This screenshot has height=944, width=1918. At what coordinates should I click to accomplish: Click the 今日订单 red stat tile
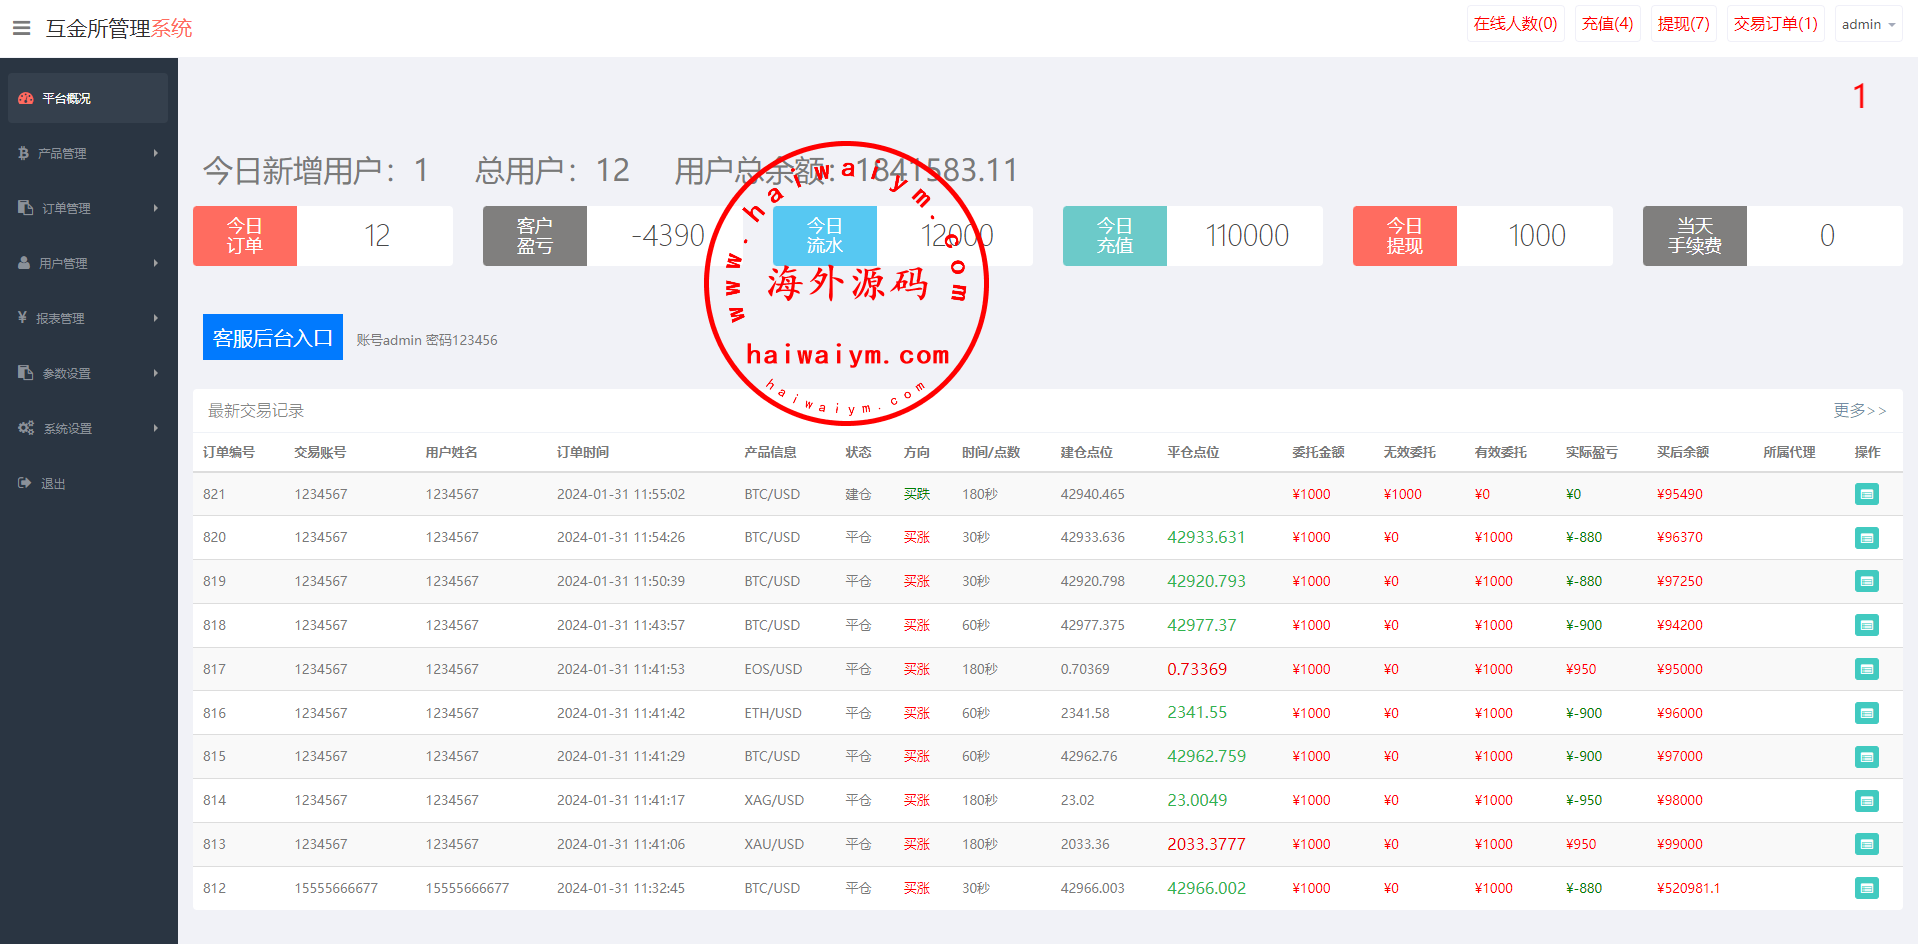point(245,236)
